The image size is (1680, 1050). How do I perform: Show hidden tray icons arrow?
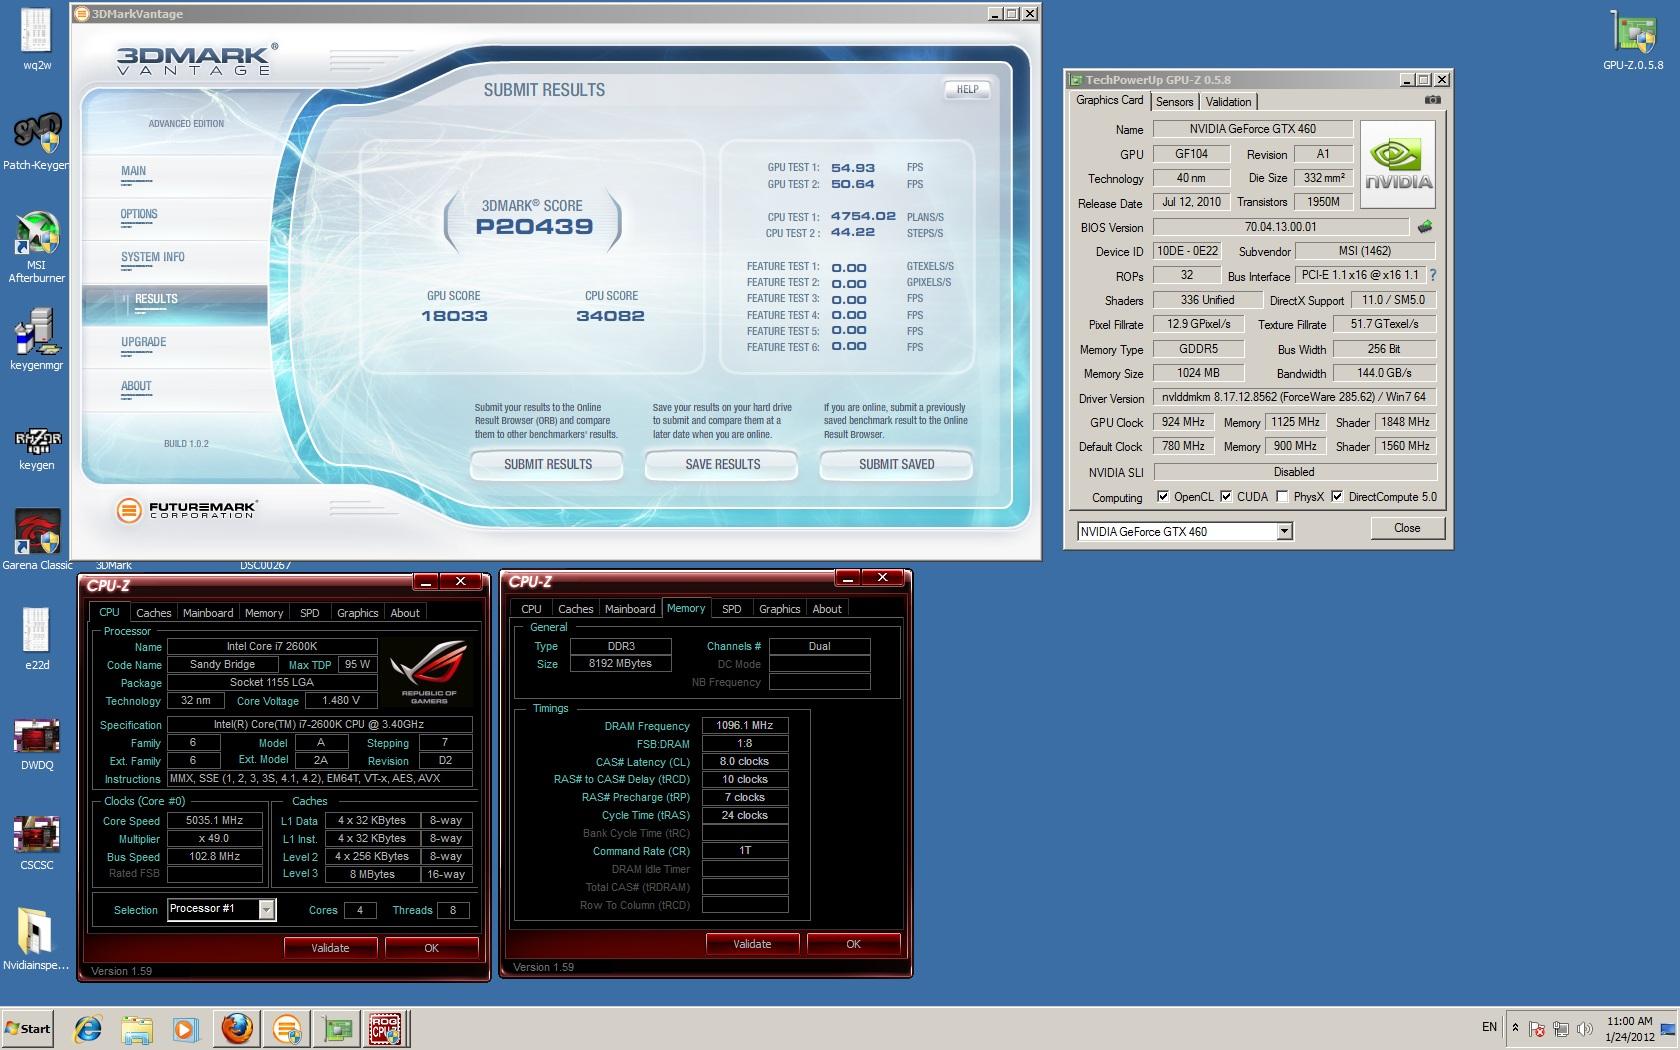coord(1515,1028)
